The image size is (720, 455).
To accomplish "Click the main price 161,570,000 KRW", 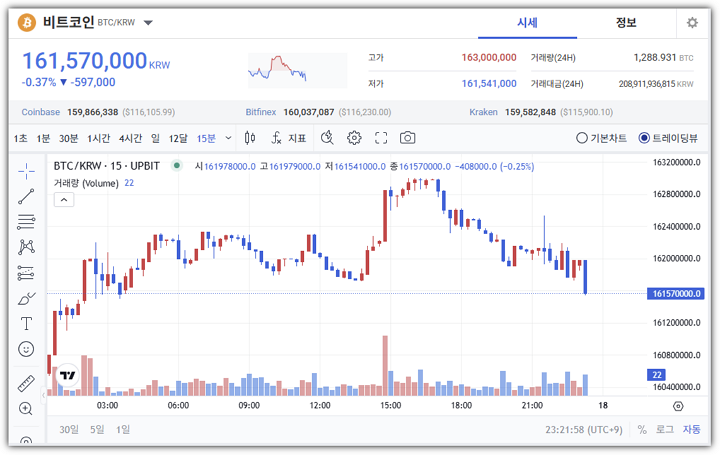I will (96, 61).
